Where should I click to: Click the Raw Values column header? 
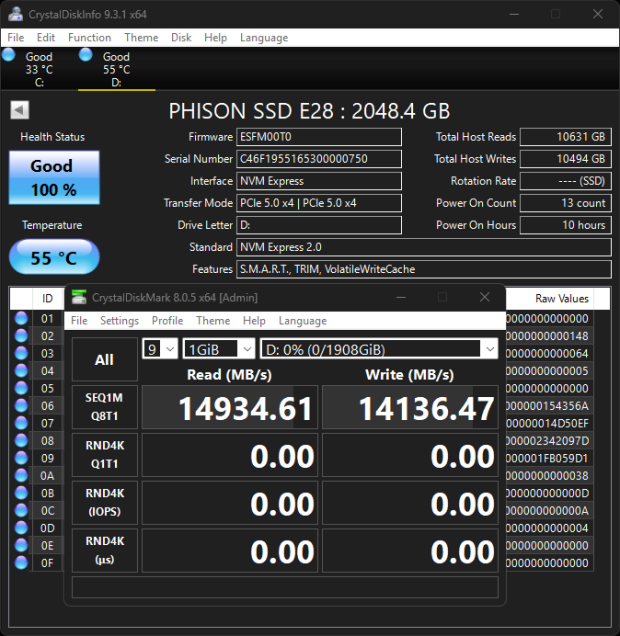[x=550, y=299]
